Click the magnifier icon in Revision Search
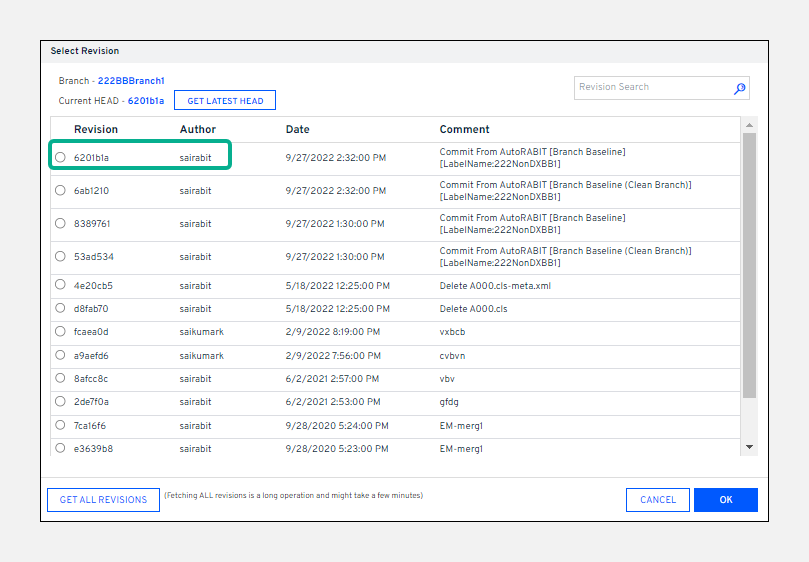 (x=739, y=88)
